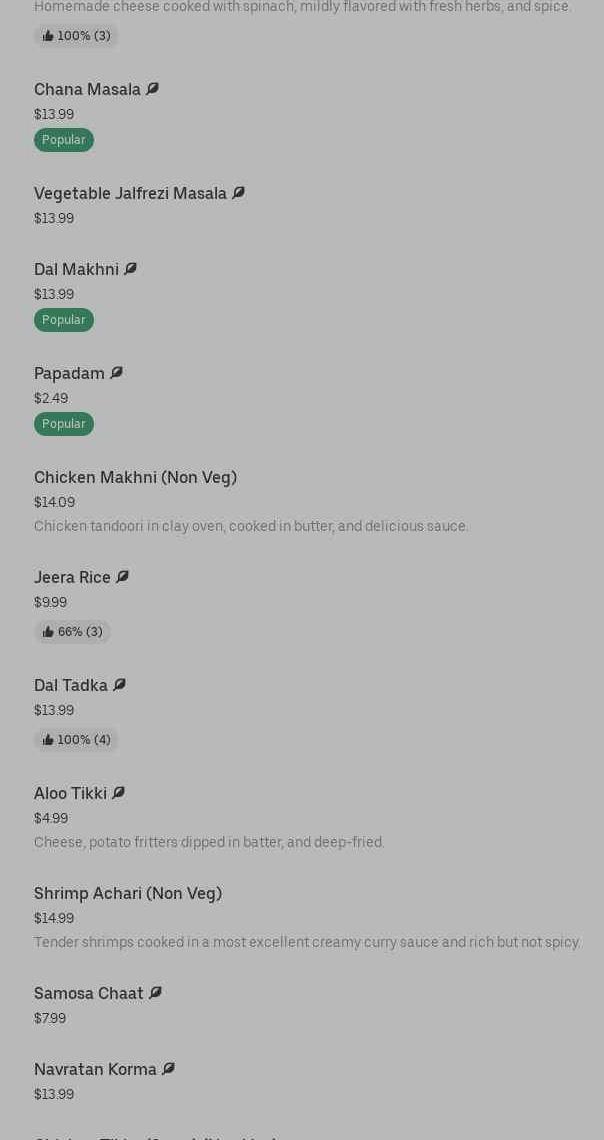
Task: Click the vegetarian leaf next to Vegetable Jalfrezi Masala
Action: coord(238,193)
